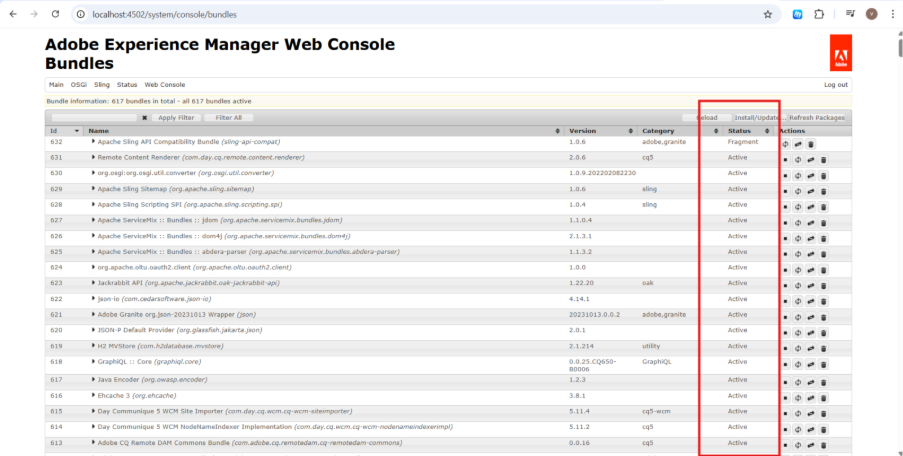Open the Main menu

click(56, 85)
